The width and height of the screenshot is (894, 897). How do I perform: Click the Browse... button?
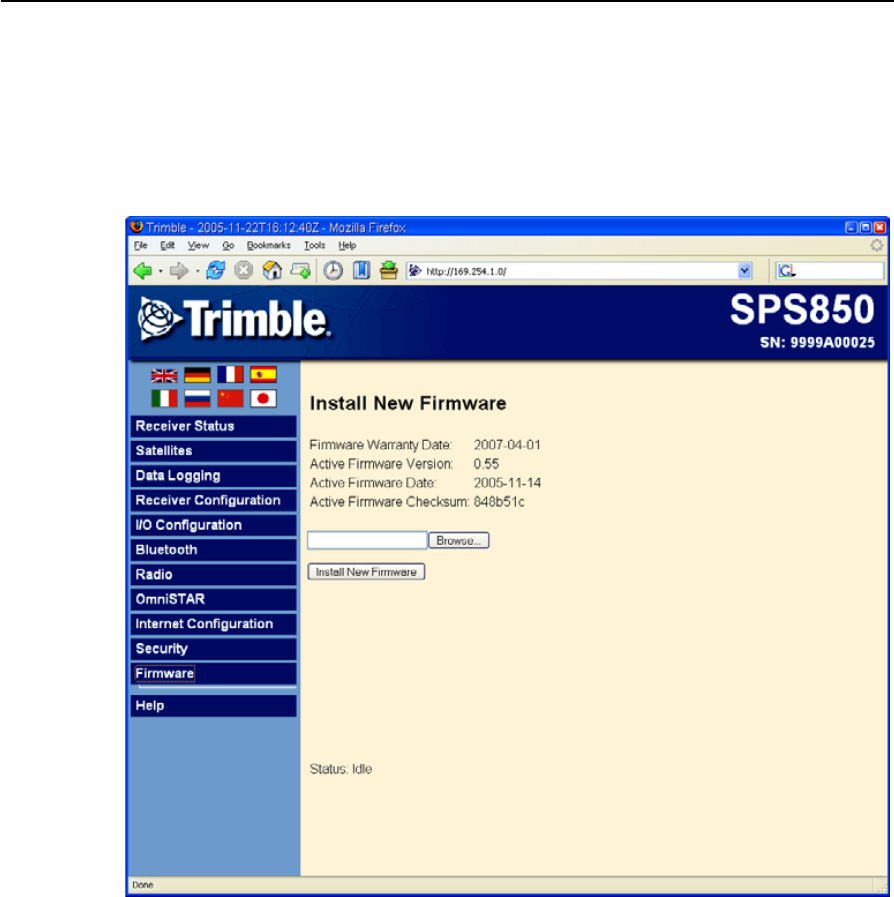pyautogui.click(x=459, y=541)
